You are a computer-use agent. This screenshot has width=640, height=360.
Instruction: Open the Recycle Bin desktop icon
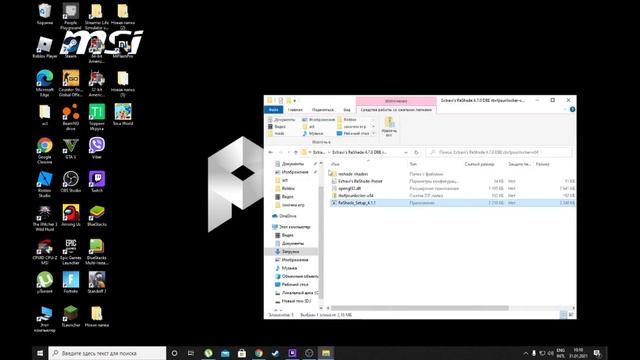[44, 14]
